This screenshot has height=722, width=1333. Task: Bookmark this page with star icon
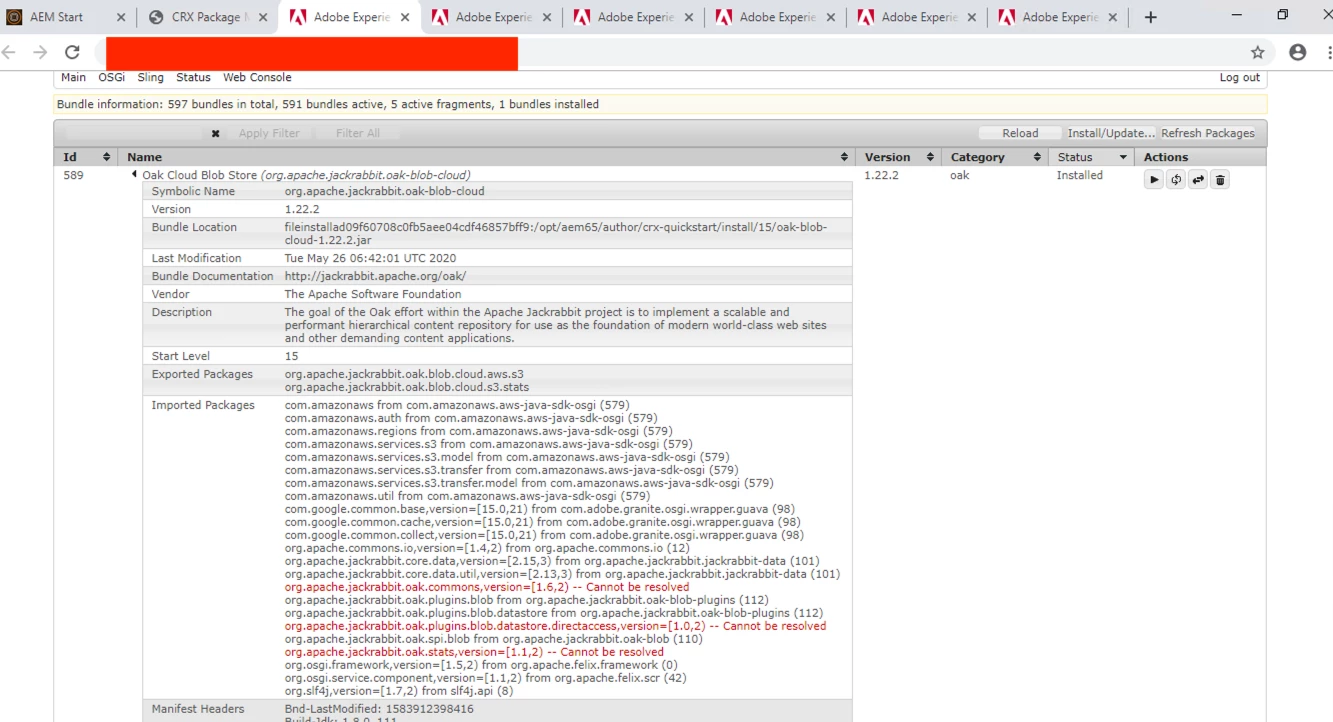click(x=1258, y=52)
